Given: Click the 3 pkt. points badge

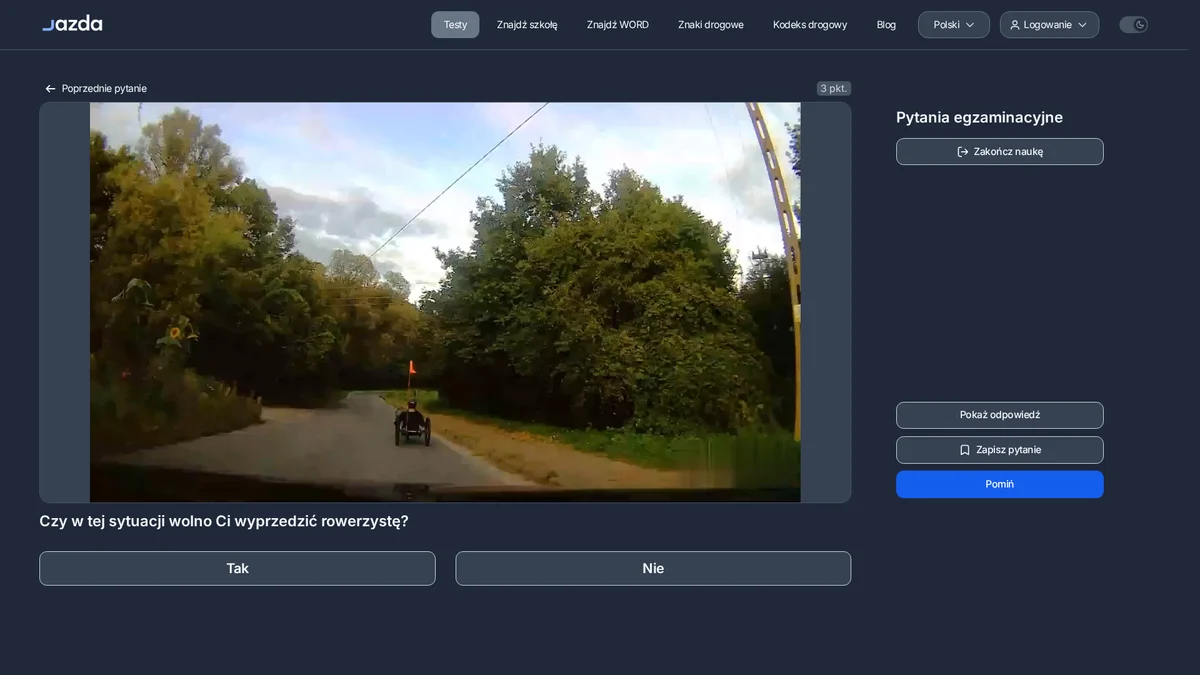Looking at the screenshot, I should coord(834,89).
